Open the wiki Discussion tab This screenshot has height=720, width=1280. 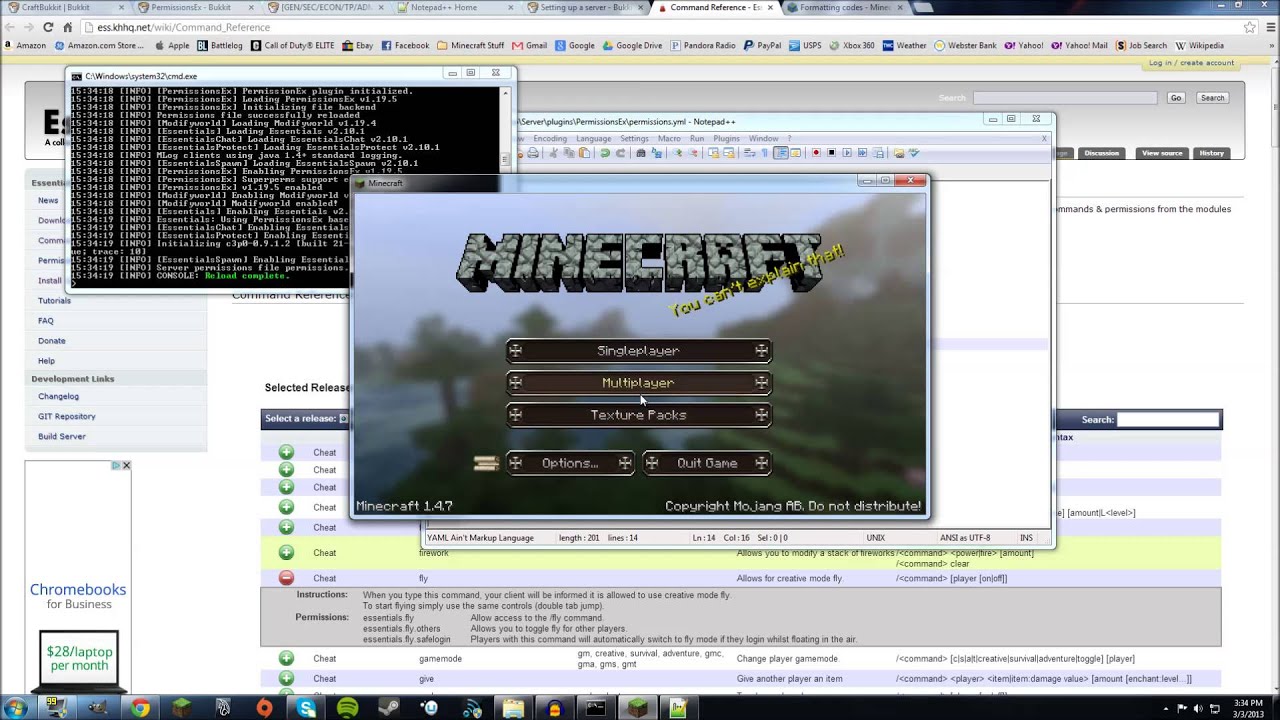coord(1101,153)
